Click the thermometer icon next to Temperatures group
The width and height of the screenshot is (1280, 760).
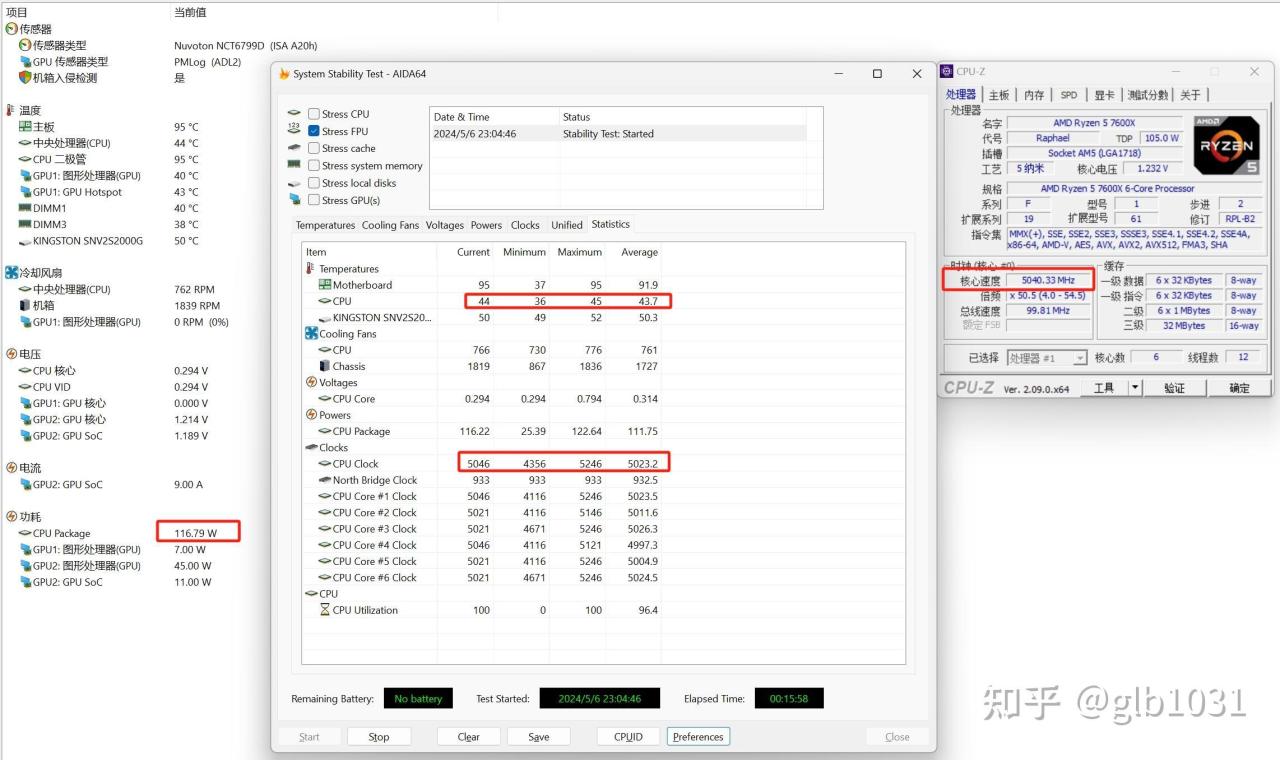pyautogui.click(x=310, y=269)
